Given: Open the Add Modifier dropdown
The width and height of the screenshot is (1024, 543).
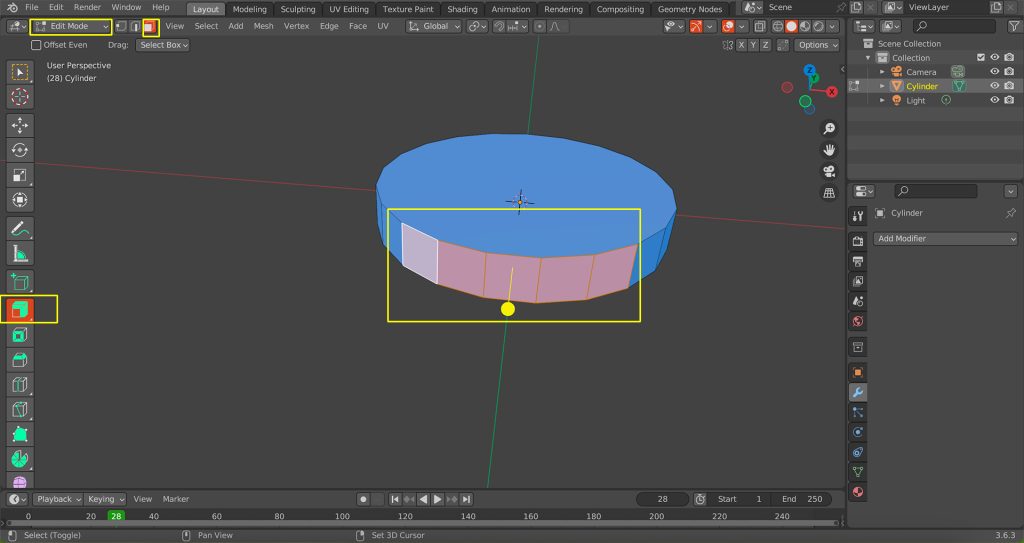Looking at the screenshot, I should (946, 239).
